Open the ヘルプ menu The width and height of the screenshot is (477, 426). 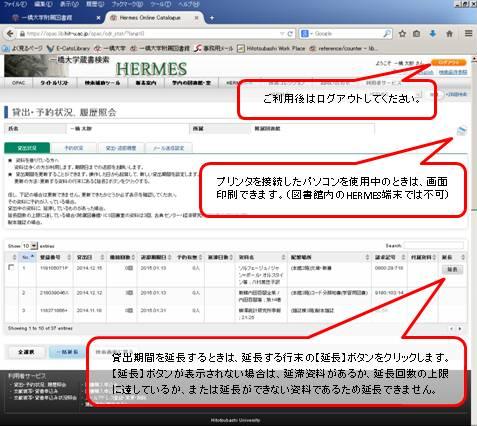click(x=188, y=4)
